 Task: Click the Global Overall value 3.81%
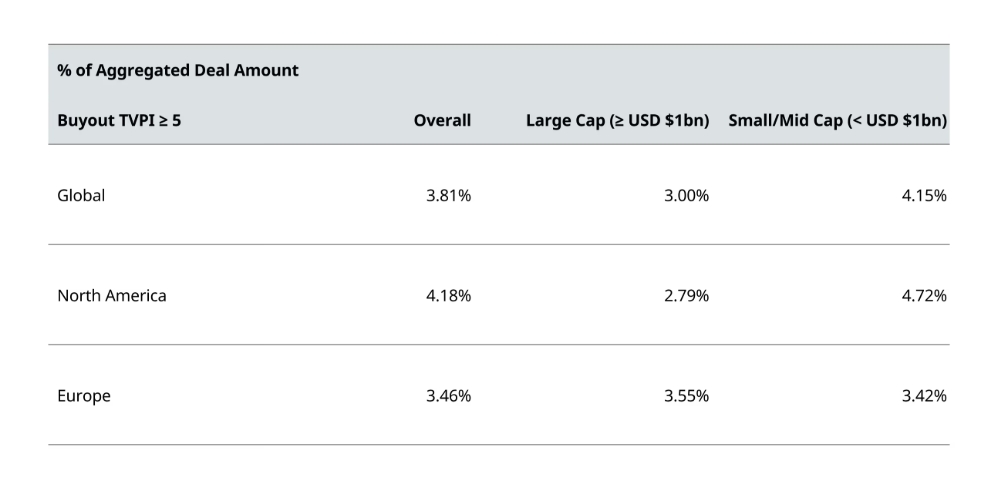pos(448,196)
